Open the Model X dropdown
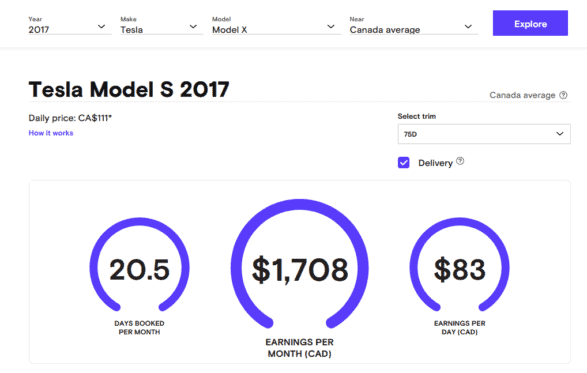Screen dimensions: 587x373 [276, 25]
